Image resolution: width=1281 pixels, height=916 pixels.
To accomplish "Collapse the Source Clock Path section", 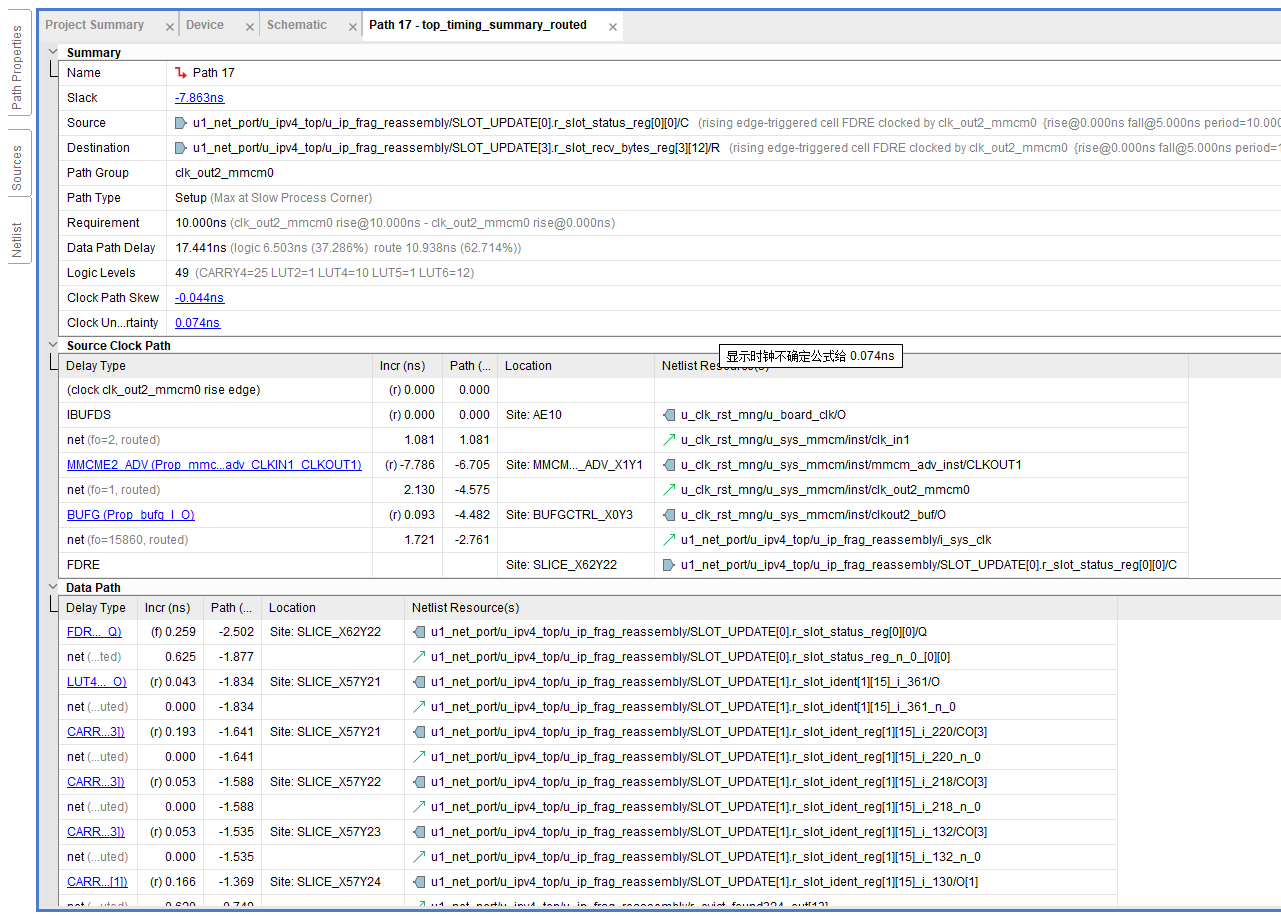I will (x=53, y=345).
